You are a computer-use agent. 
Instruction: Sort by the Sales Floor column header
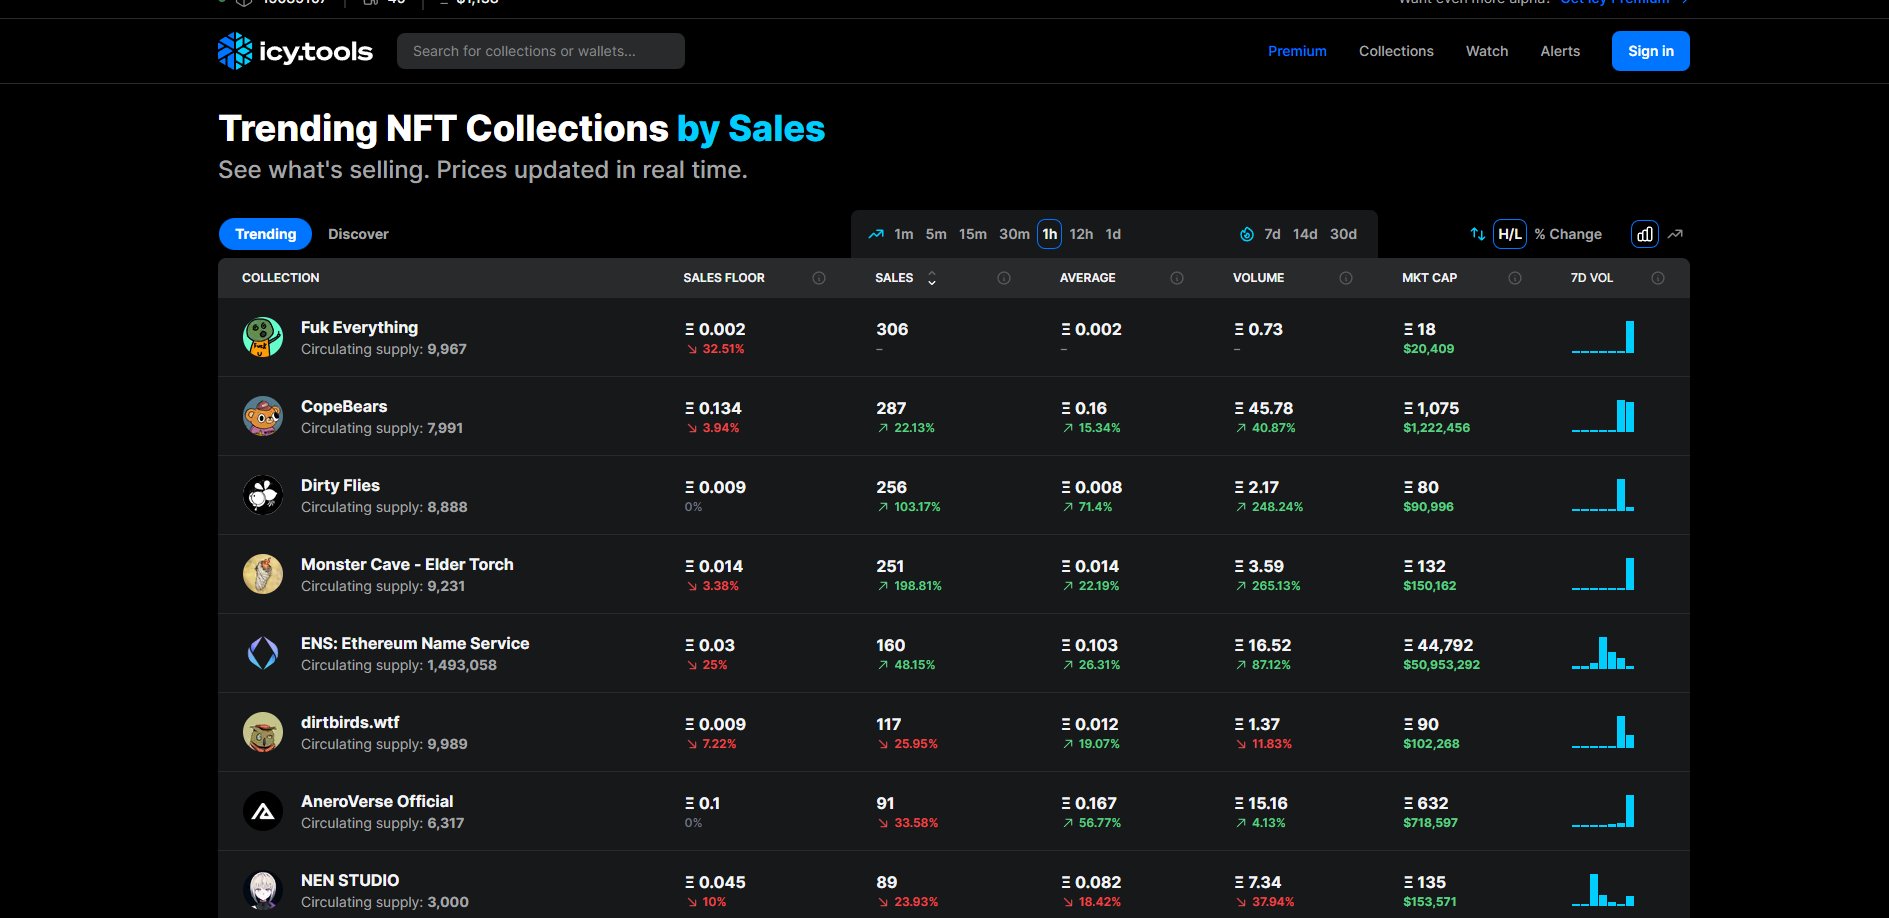tap(724, 278)
